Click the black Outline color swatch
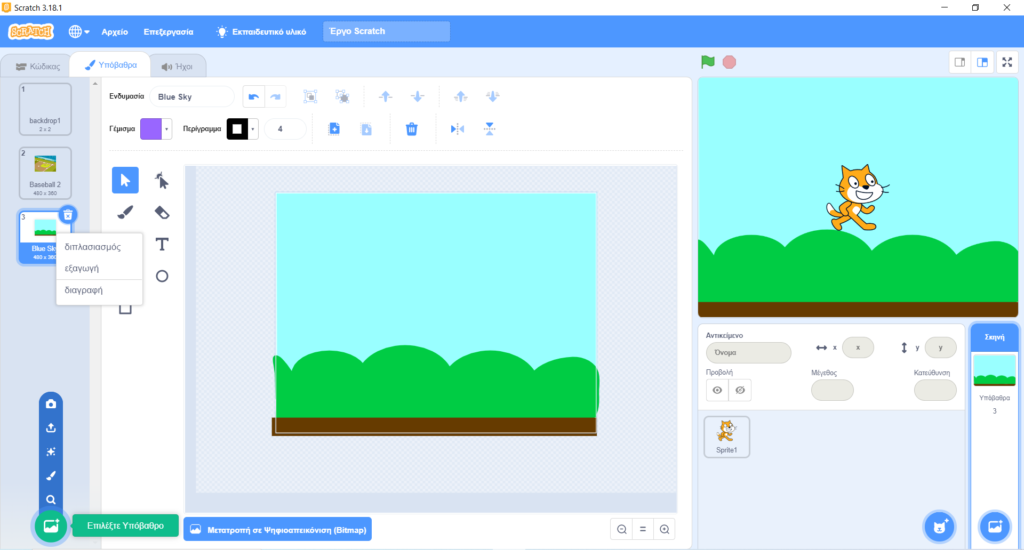Viewport: 1024px width, 550px height. [237, 129]
